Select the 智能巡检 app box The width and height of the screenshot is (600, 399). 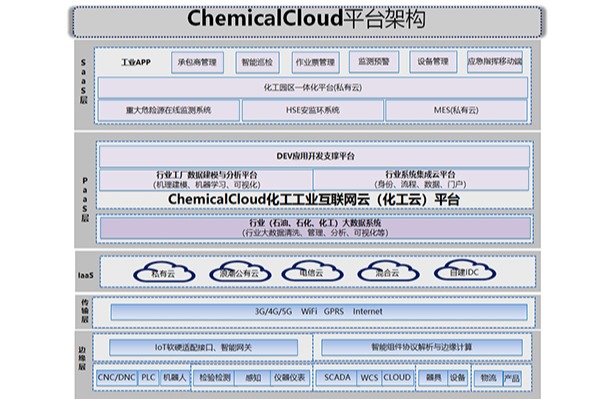258,62
